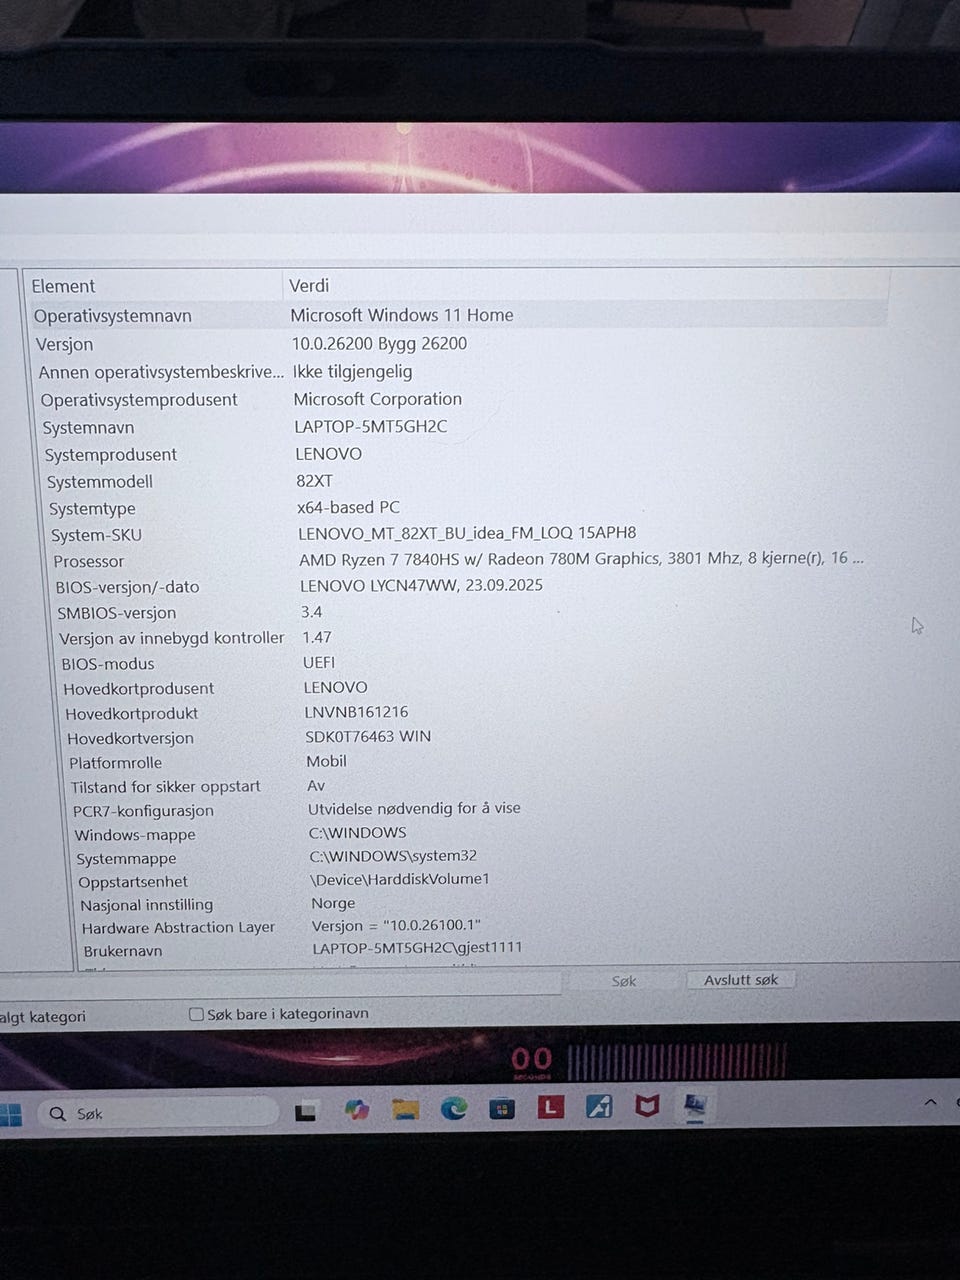
Task: Click the taskbar Søk search box
Action: point(158,1113)
